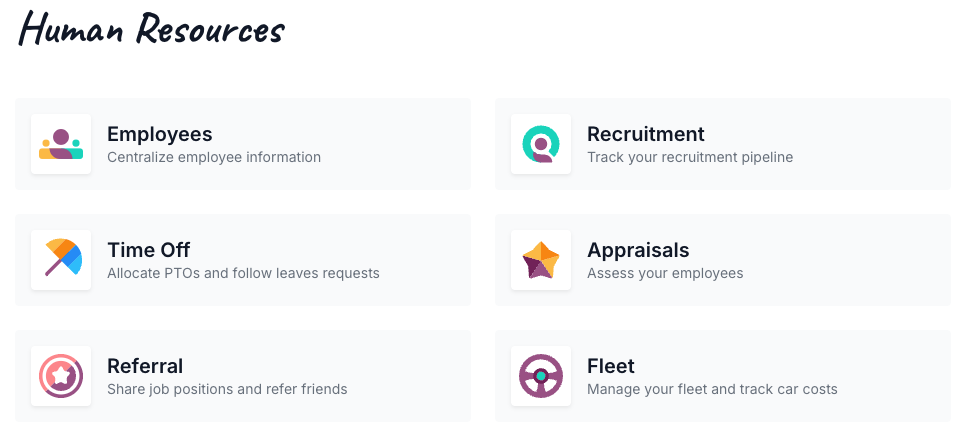The width and height of the screenshot is (957, 428).
Task: Select the Time Off title
Action: [149, 250]
